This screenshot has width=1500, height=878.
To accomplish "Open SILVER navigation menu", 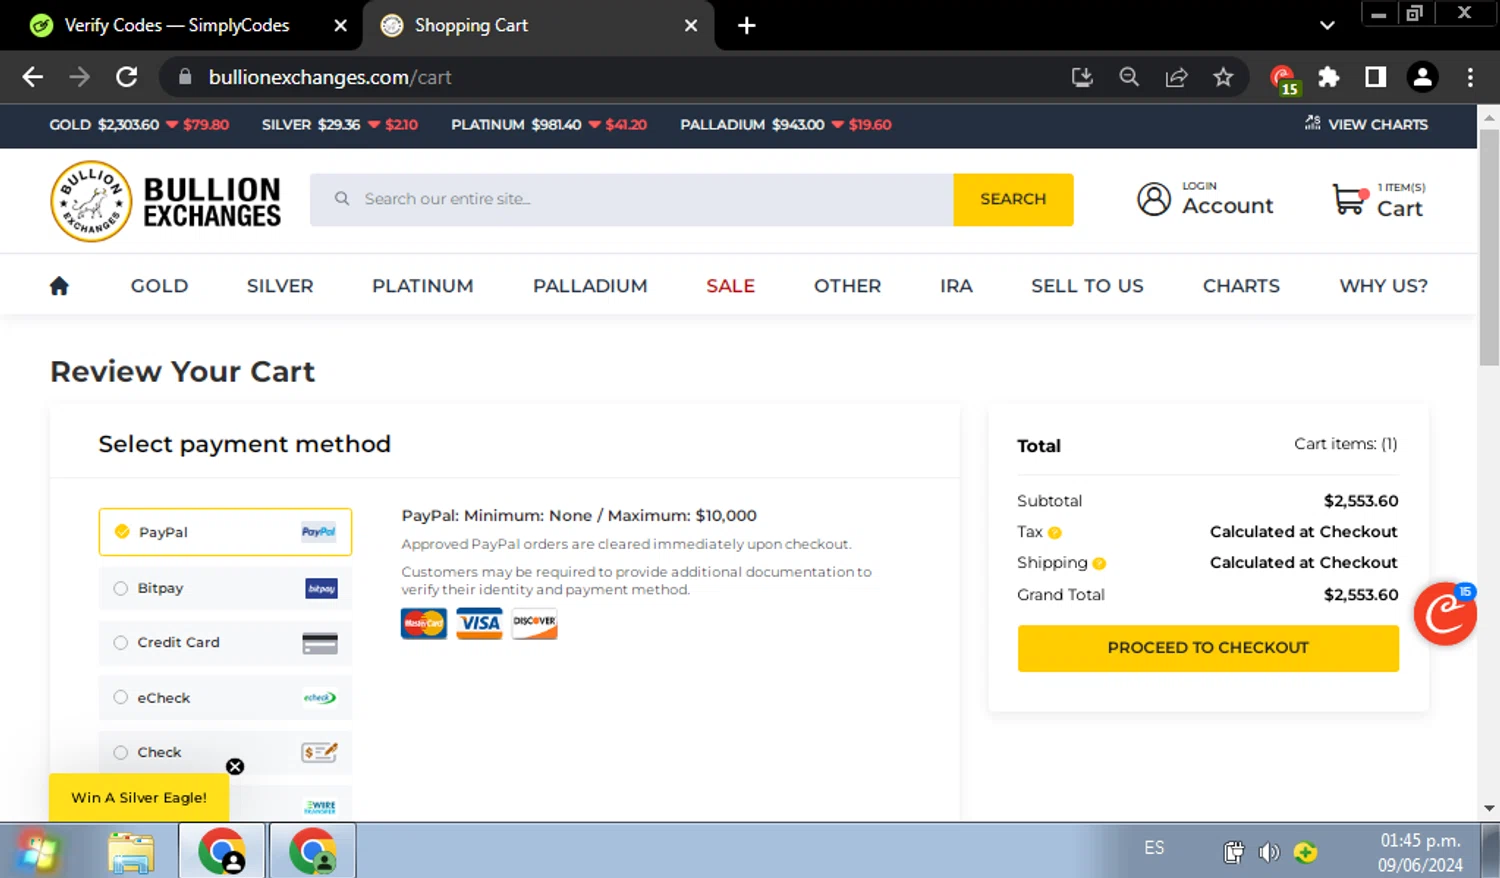I will click(x=280, y=286).
